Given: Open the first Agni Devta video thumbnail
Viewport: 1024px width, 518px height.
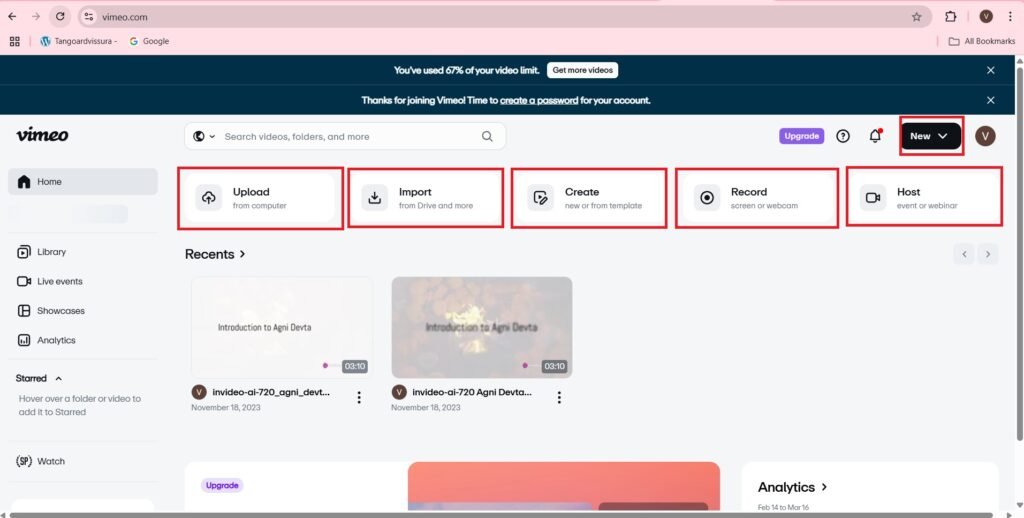Looking at the screenshot, I should pos(281,327).
